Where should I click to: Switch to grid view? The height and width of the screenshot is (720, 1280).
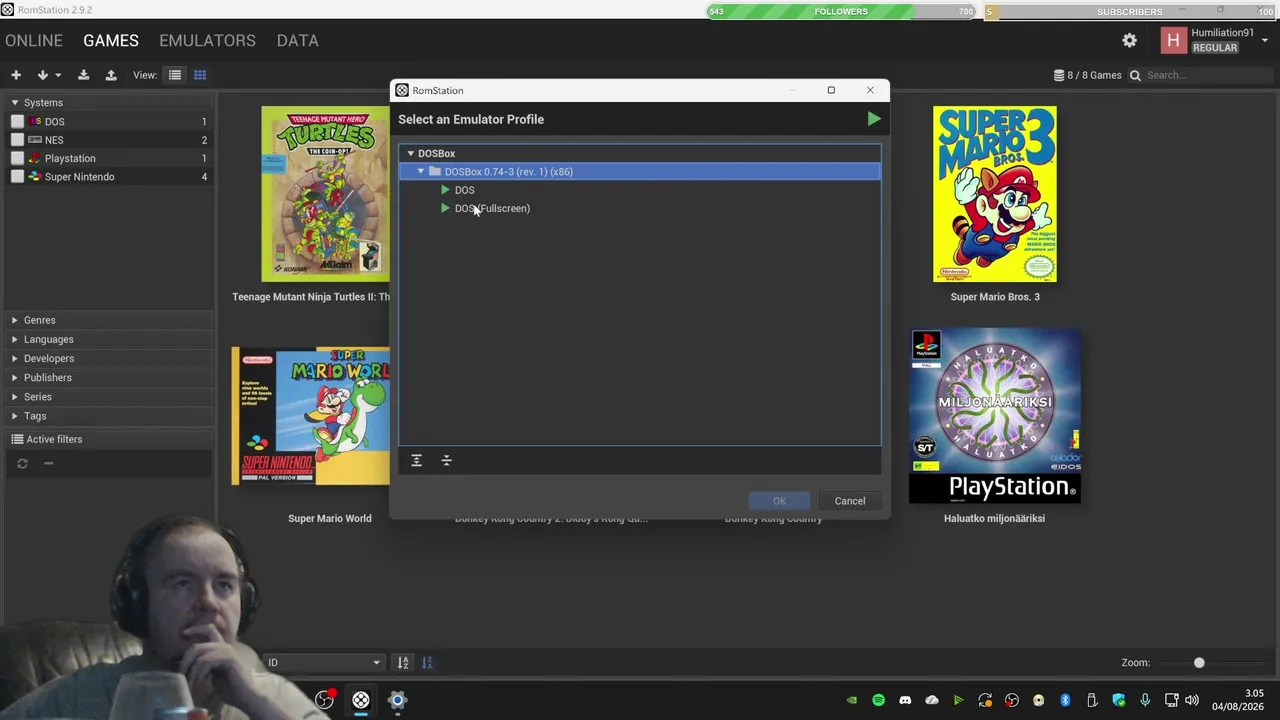coord(200,75)
